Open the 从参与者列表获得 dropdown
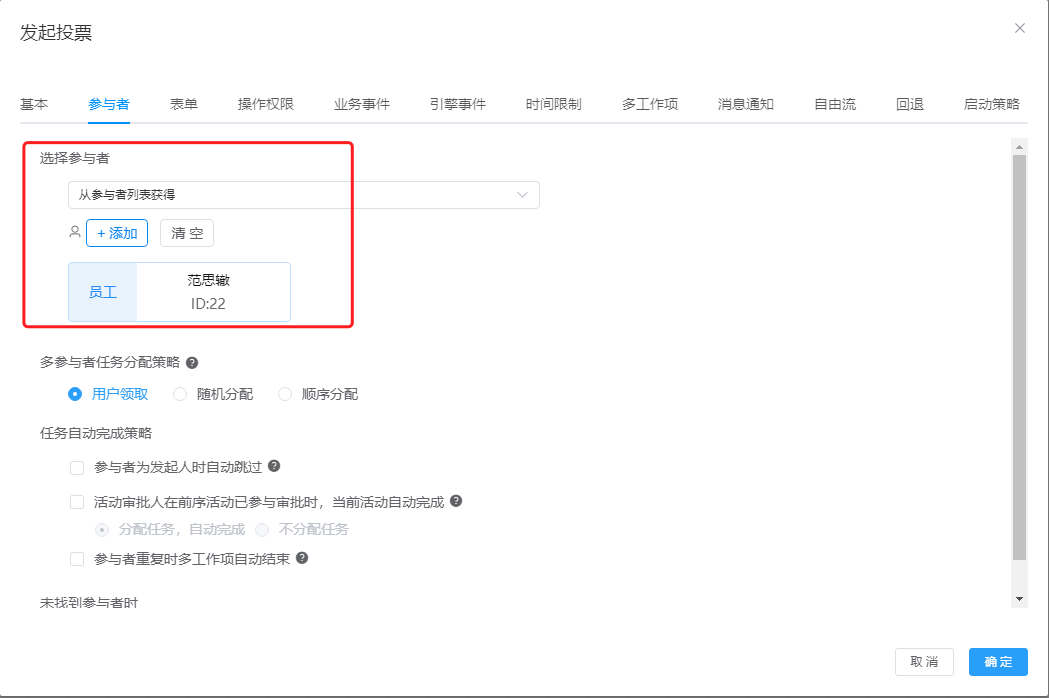This screenshot has width=1049, height=698. pyautogui.click(x=304, y=195)
